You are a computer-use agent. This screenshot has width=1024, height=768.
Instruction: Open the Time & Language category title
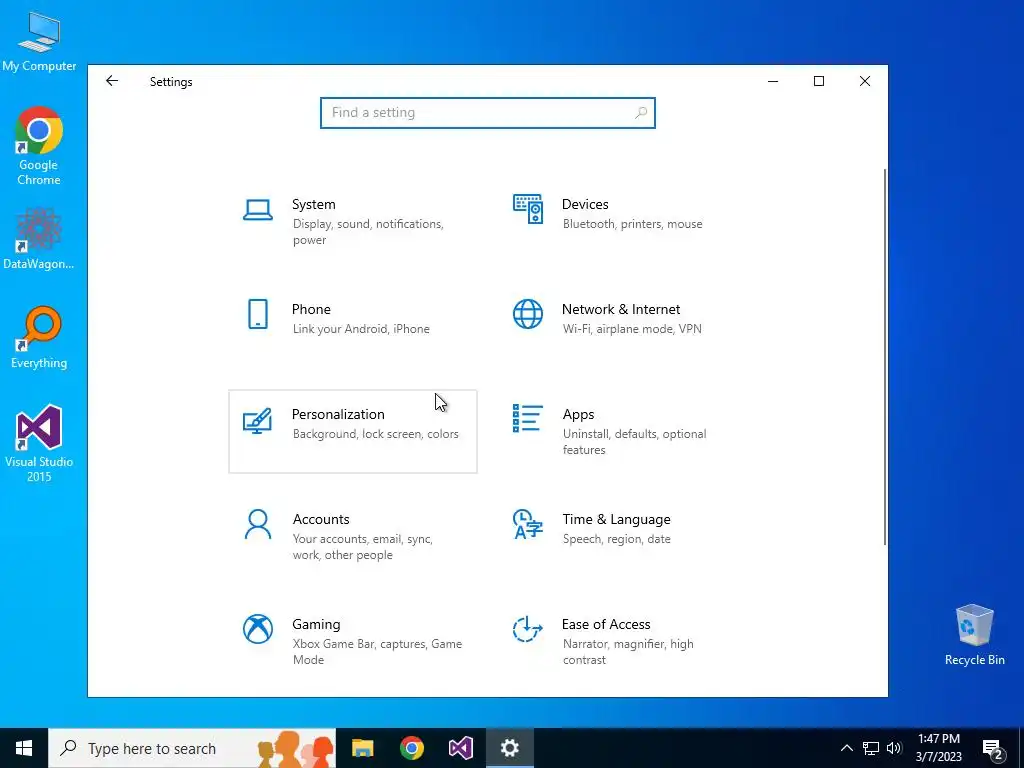(x=616, y=519)
